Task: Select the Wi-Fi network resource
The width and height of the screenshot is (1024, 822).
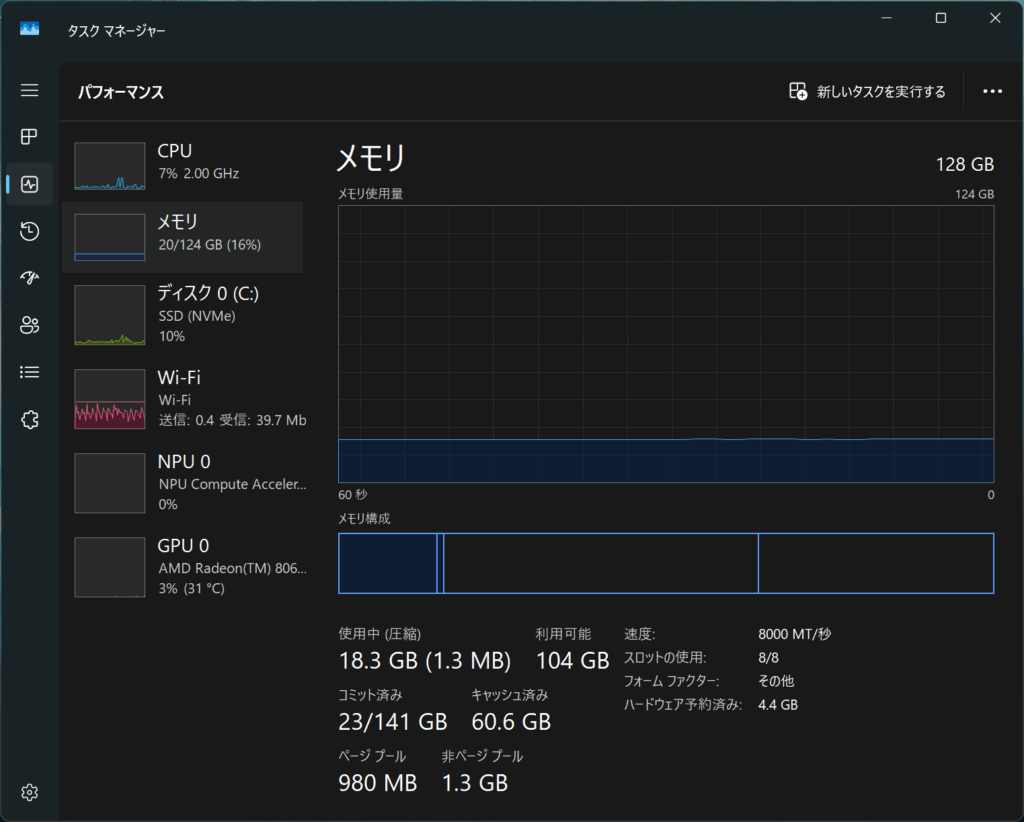Action: click(182, 398)
